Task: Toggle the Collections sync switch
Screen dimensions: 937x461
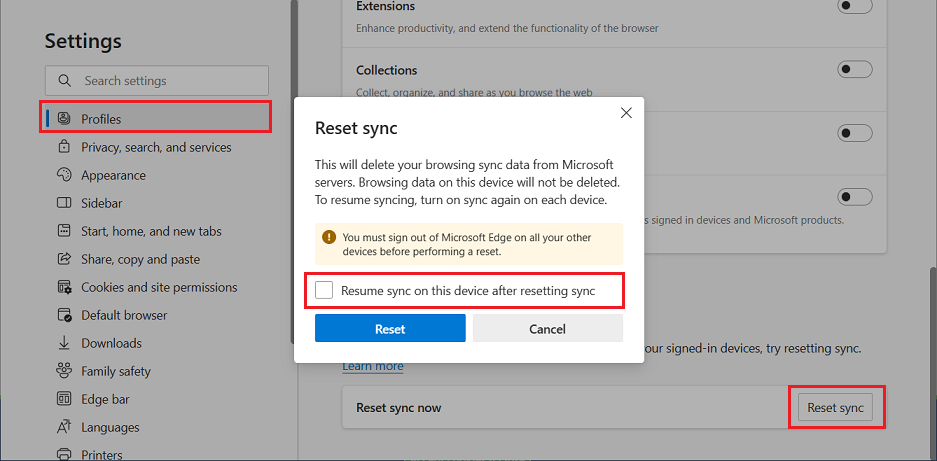Action: pyautogui.click(x=855, y=70)
